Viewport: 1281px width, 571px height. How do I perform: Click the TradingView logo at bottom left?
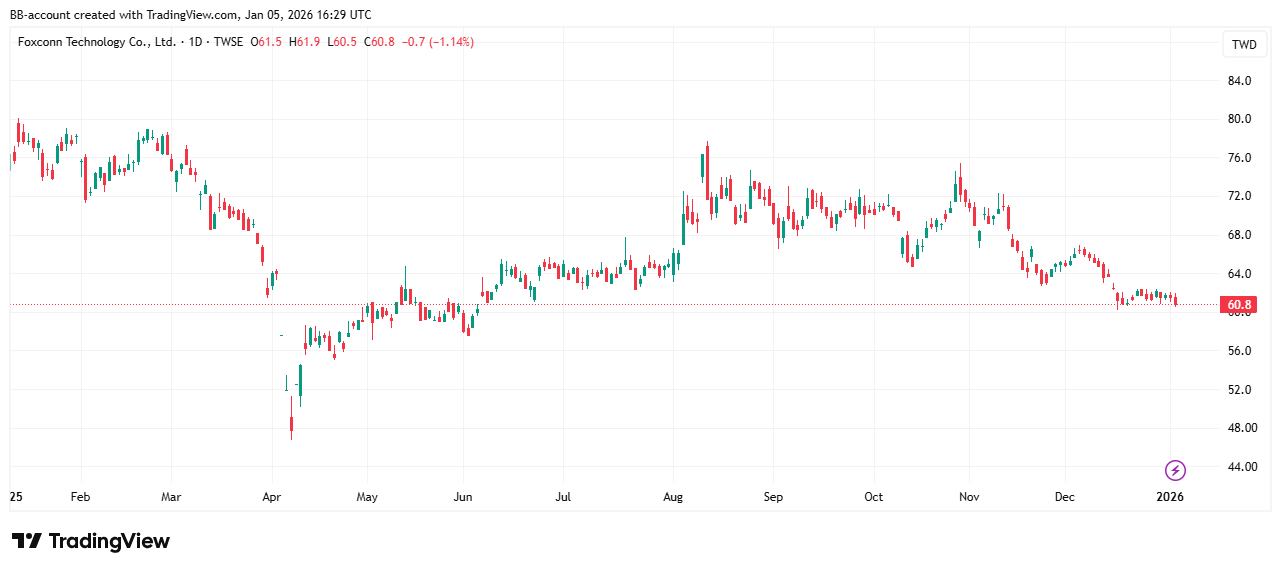(x=91, y=541)
